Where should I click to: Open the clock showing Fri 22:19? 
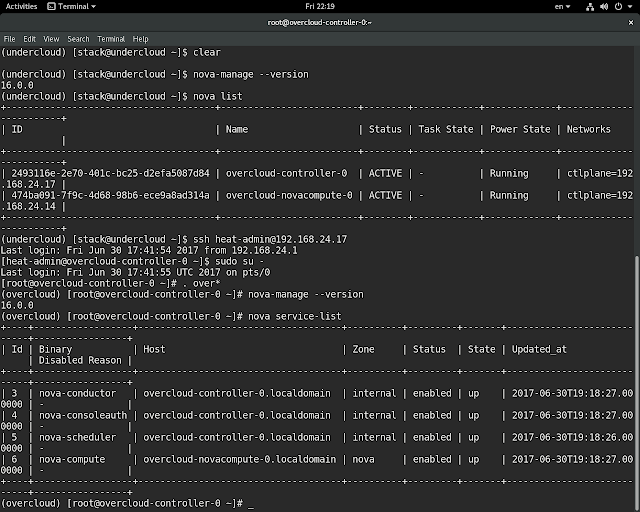click(320, 7)
